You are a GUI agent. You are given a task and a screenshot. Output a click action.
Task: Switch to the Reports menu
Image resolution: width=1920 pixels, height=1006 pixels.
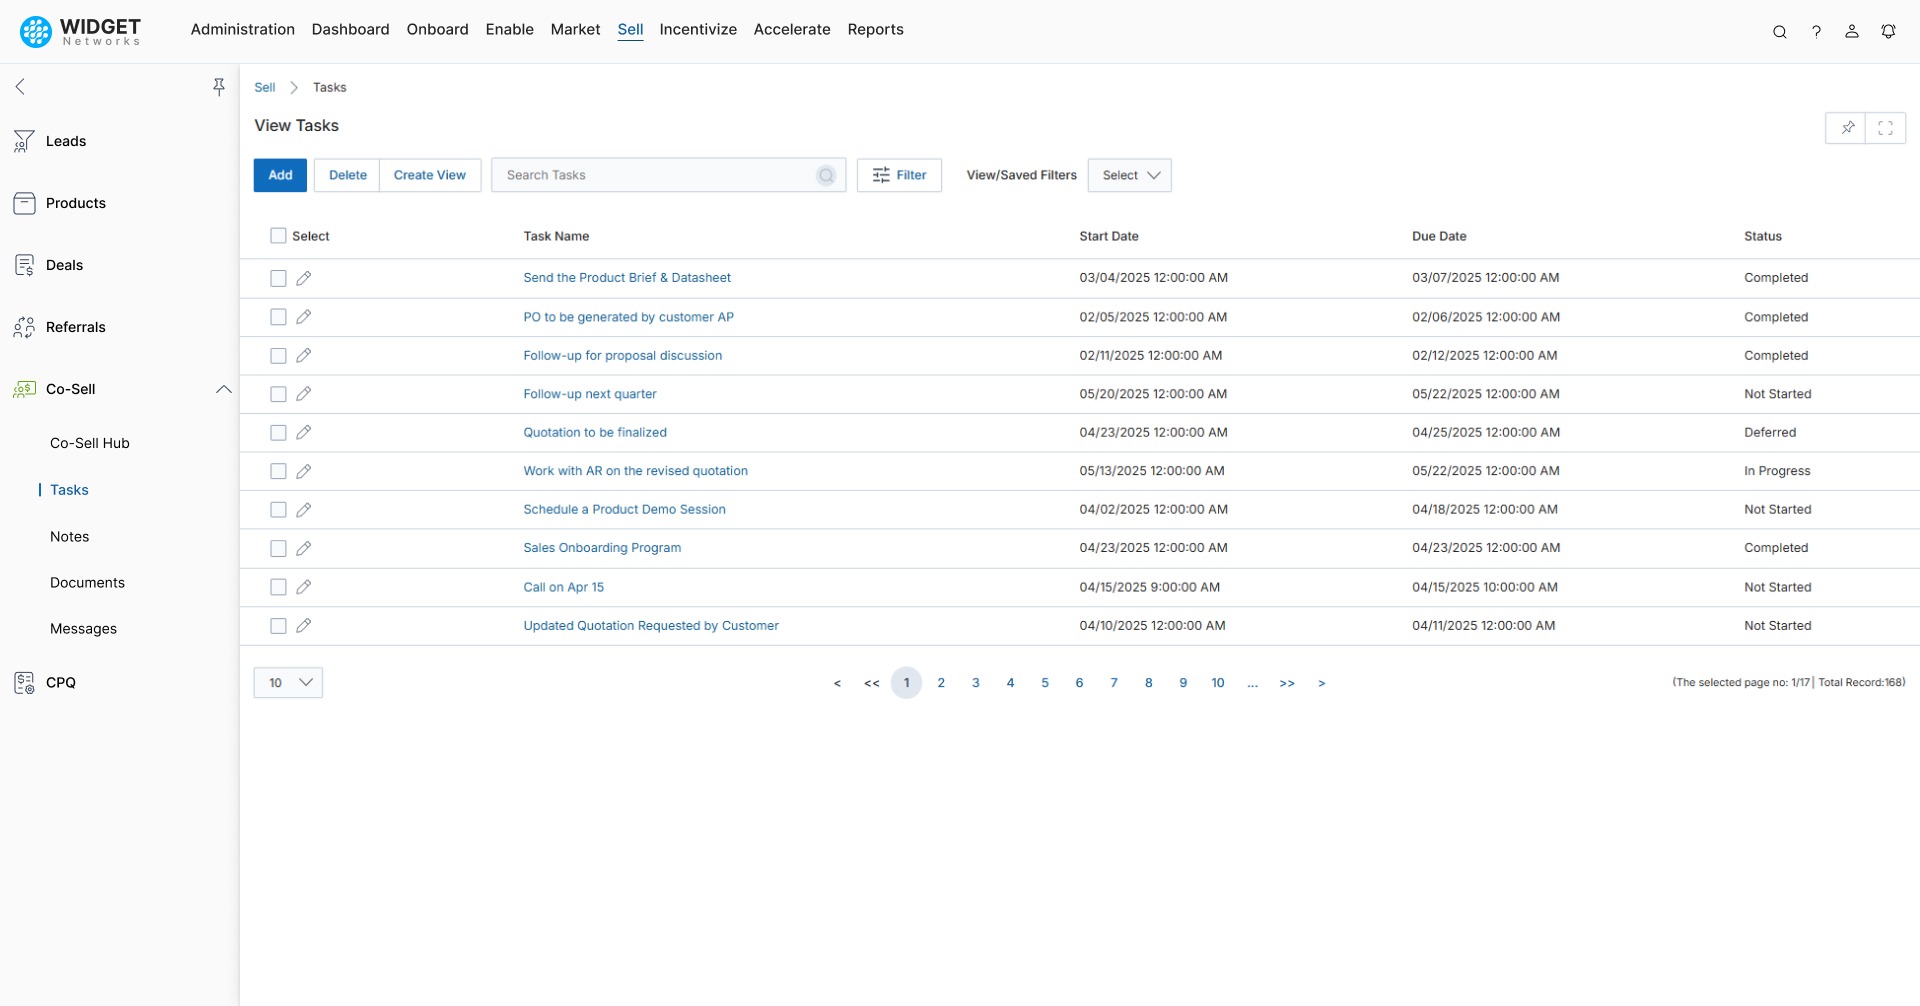pyautogui.click(x=876, y=29)
